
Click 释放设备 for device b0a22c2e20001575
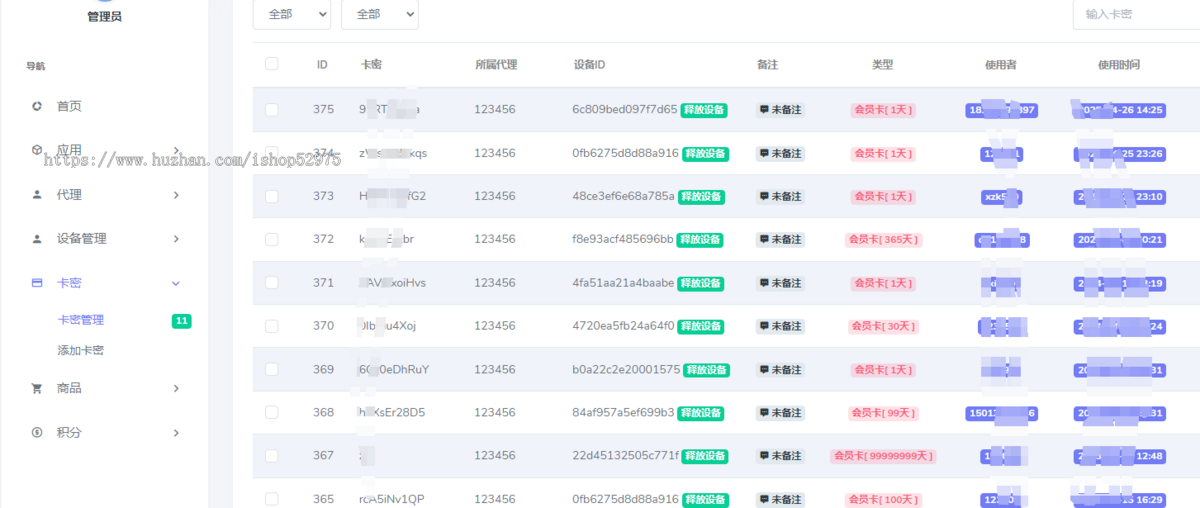coord(706,370)
